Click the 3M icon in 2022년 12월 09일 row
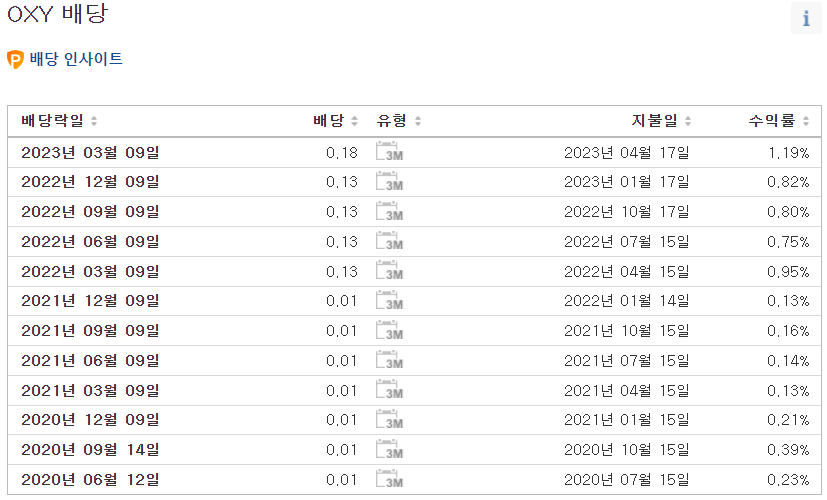 coord(389,181)
